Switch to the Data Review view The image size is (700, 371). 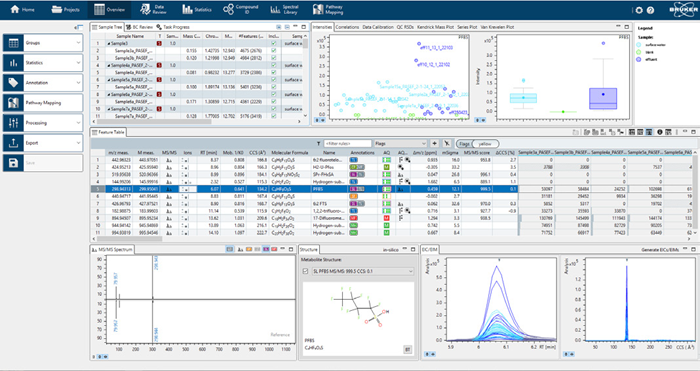click(x=152, y=9)
